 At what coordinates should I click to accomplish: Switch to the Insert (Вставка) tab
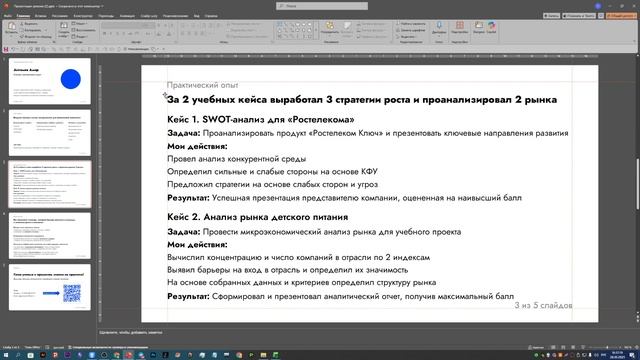click(x=40, y=16)
